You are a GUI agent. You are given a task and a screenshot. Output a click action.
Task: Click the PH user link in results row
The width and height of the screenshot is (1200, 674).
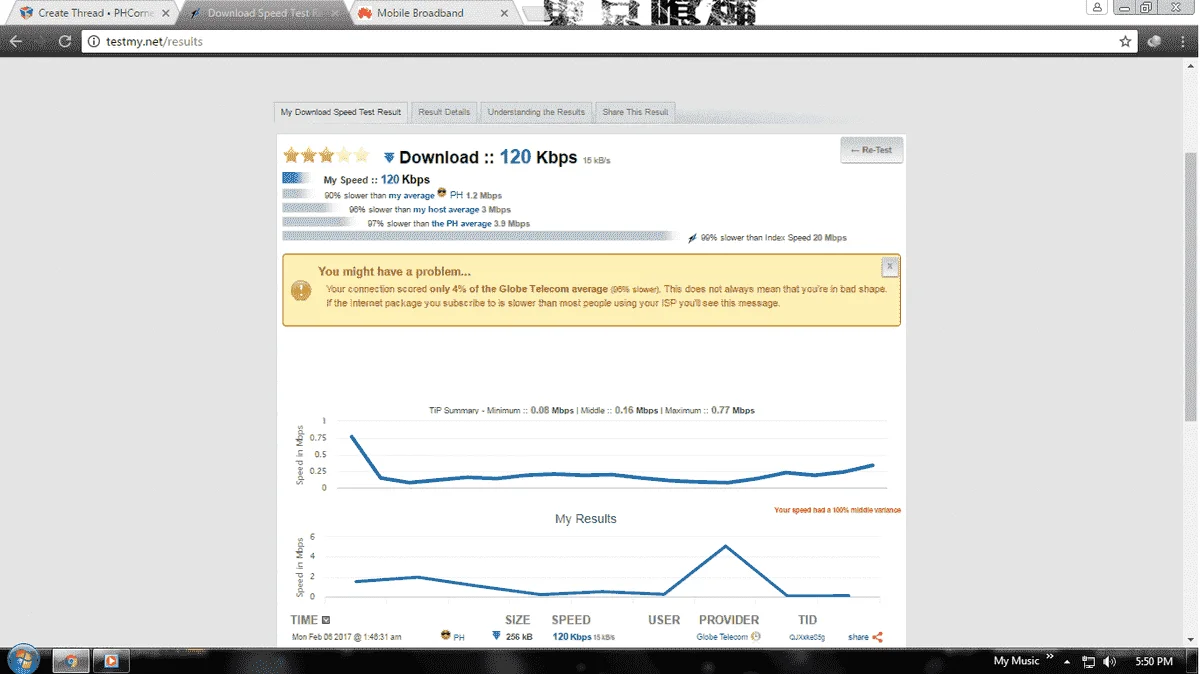click(459, 637)
